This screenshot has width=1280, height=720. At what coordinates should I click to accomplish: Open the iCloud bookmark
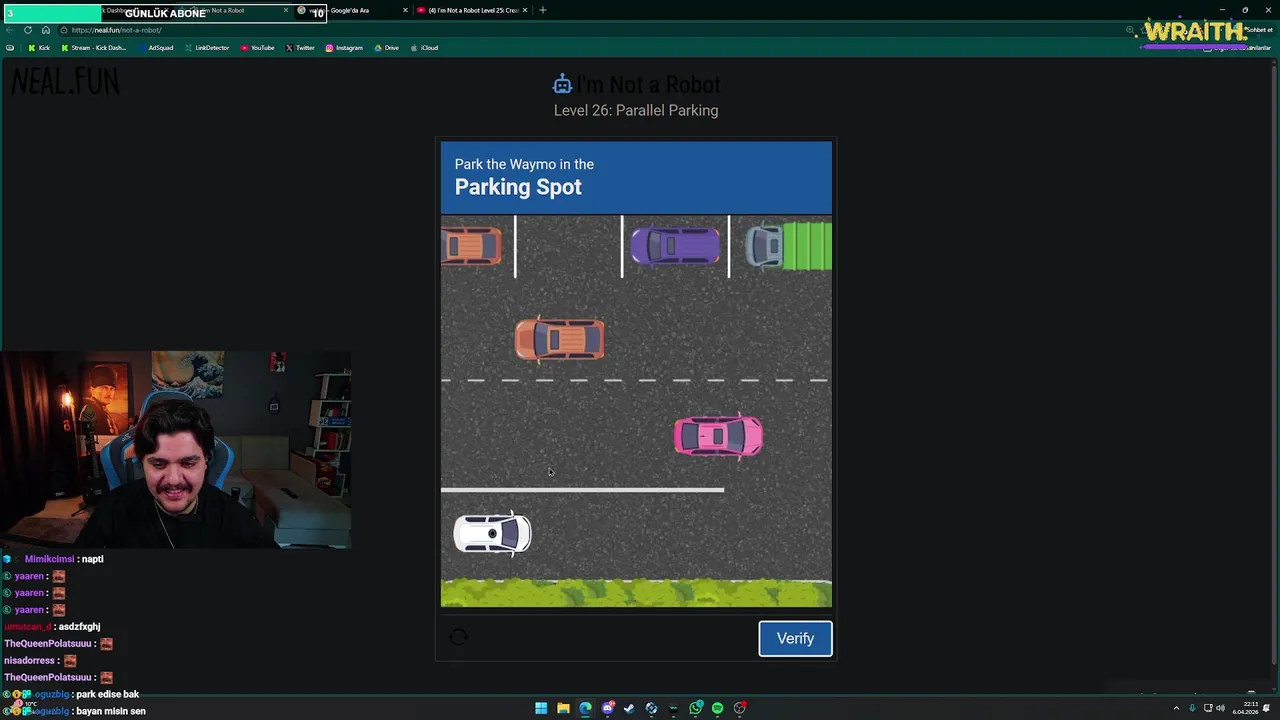(424, 48)
